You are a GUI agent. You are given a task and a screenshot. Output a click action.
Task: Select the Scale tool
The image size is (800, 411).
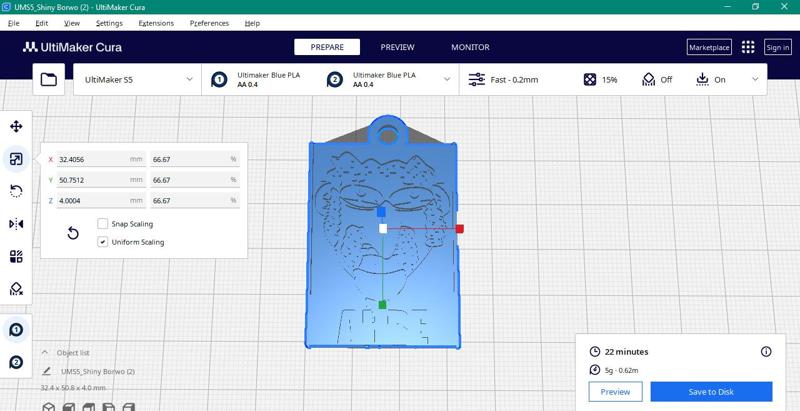pyautogui.click(x=16, y=159)
